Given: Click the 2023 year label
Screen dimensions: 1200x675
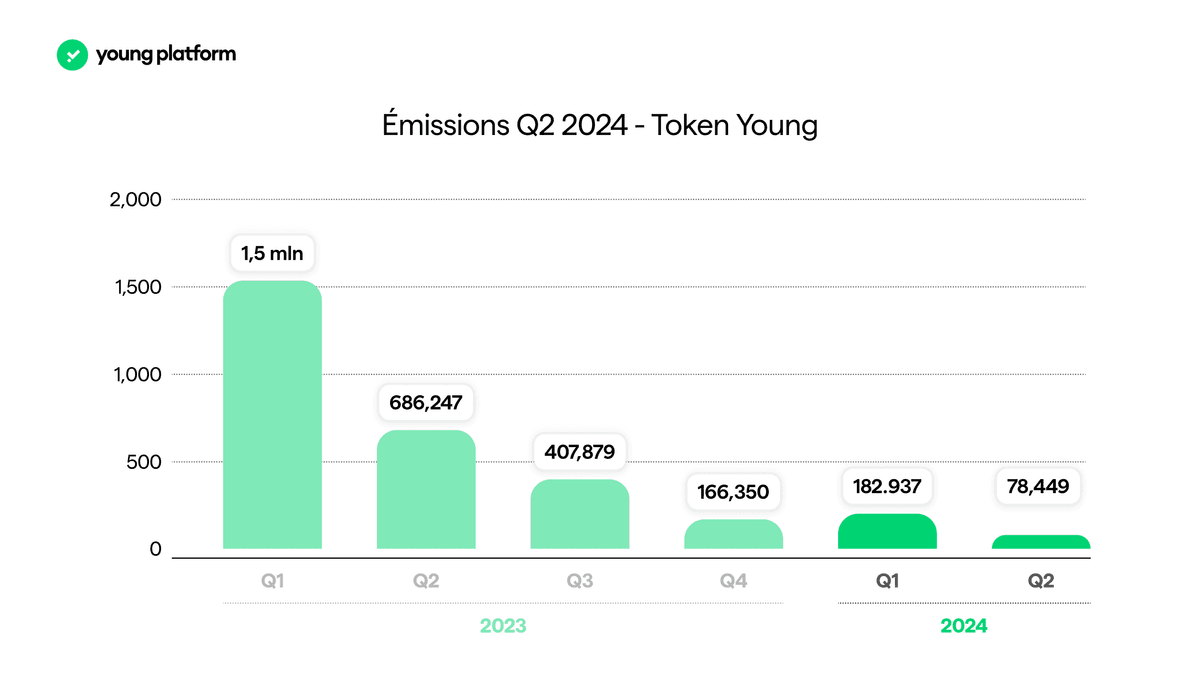Looking at the screenshot, I should tap(503, 627).
